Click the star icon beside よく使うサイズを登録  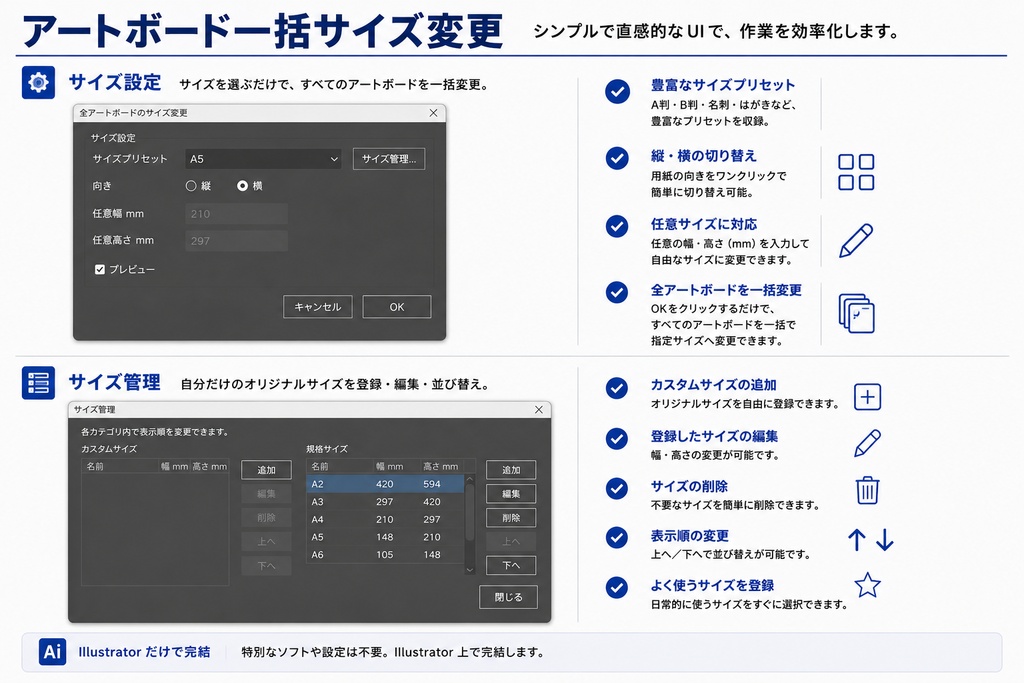tap(867, 585)
